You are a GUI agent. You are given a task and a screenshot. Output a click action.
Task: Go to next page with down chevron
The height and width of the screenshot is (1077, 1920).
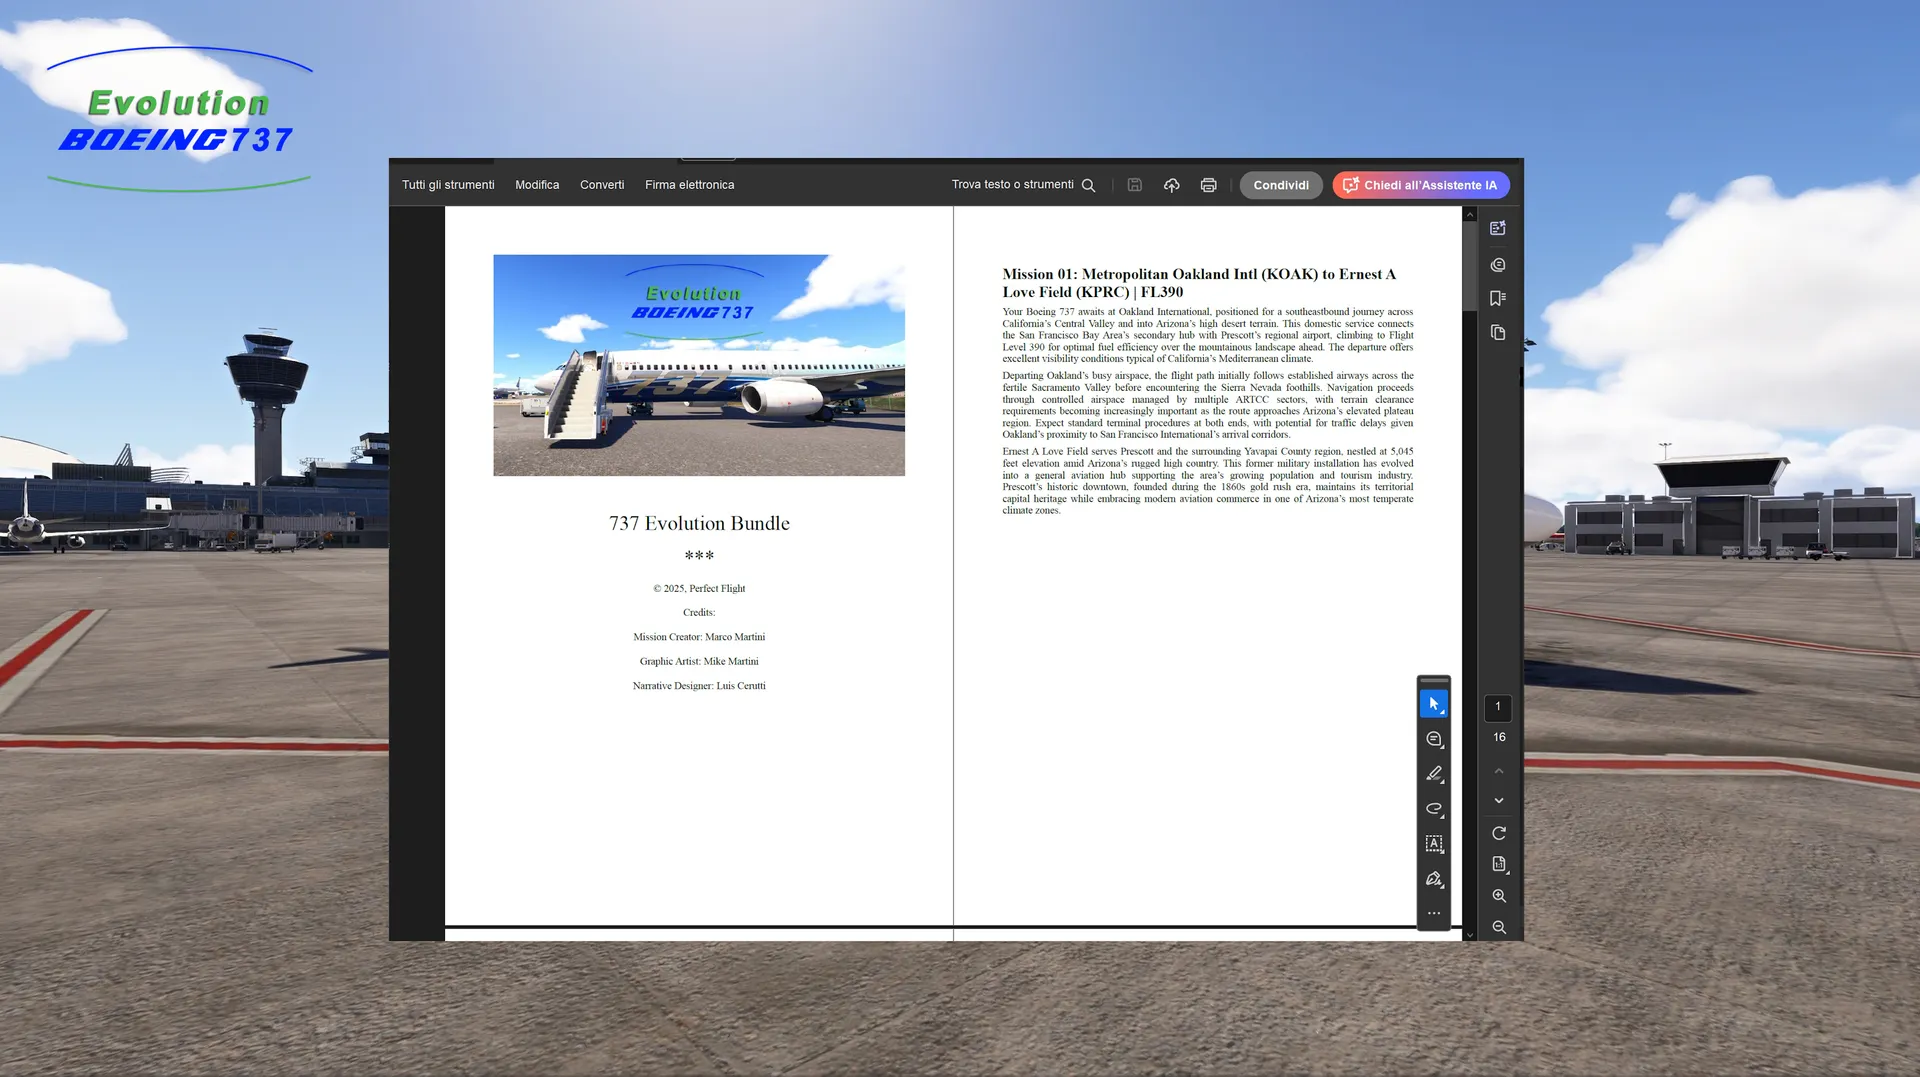[x=1499, y=801]
